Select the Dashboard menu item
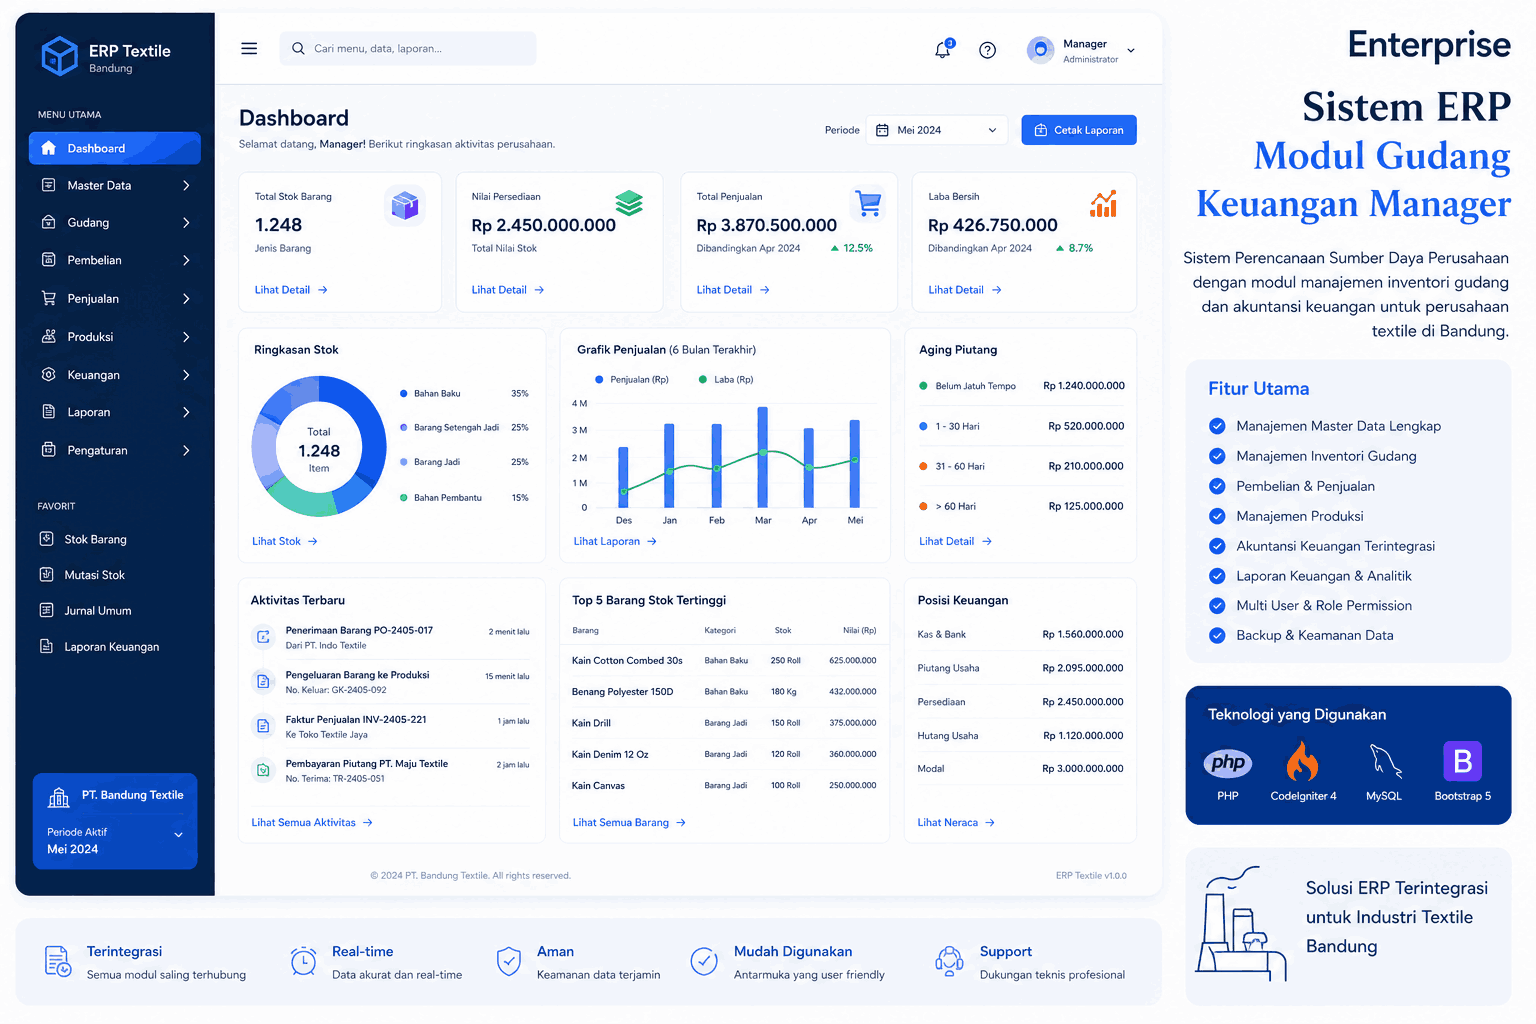 pos(115,148)
